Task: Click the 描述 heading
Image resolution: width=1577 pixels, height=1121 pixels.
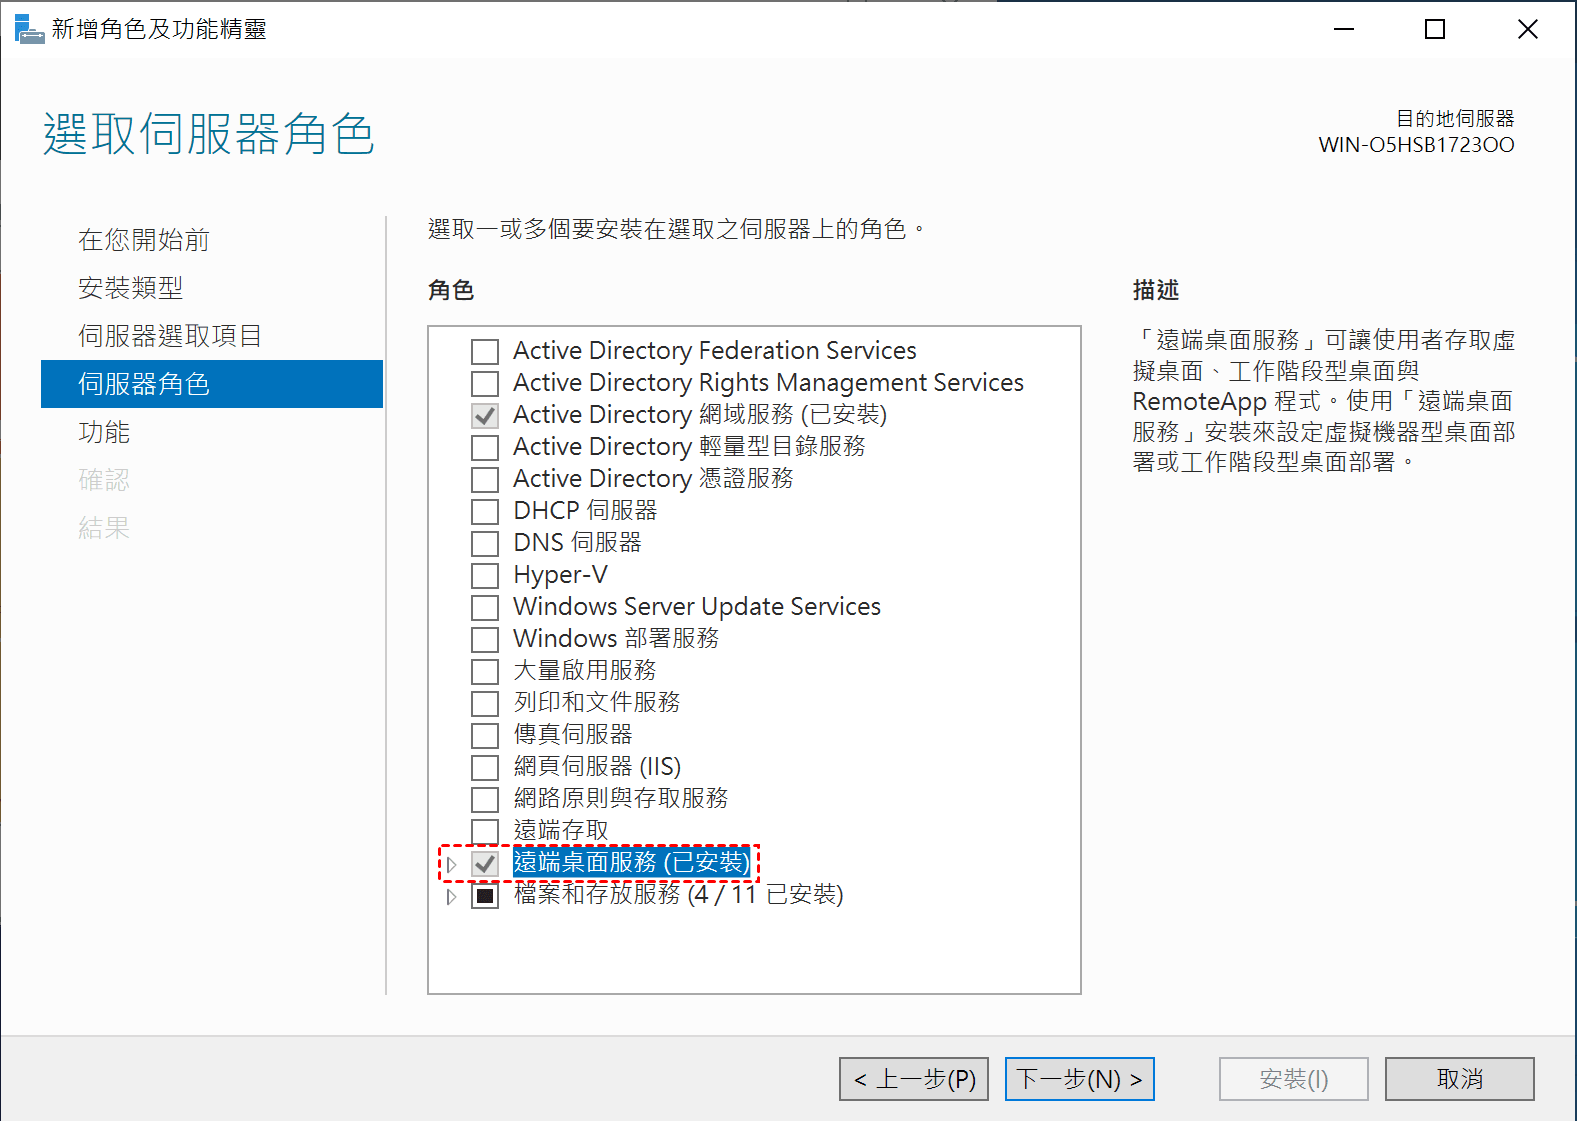Action: click(1156, 290)
